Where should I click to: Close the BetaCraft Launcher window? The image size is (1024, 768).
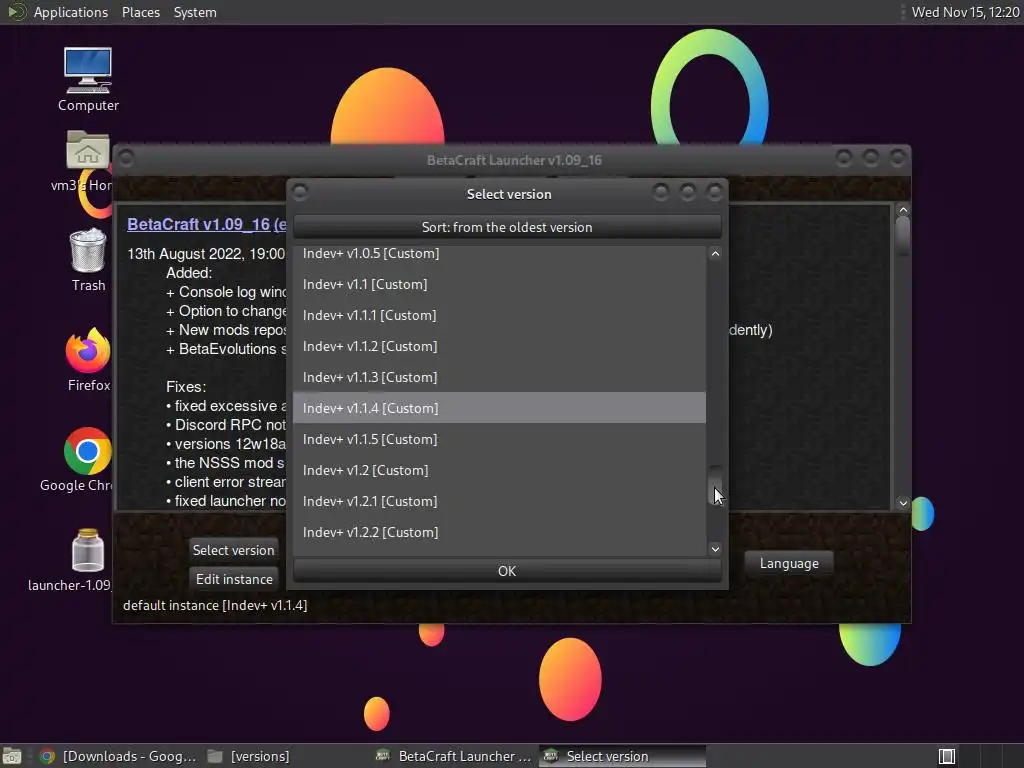(898, 157)
